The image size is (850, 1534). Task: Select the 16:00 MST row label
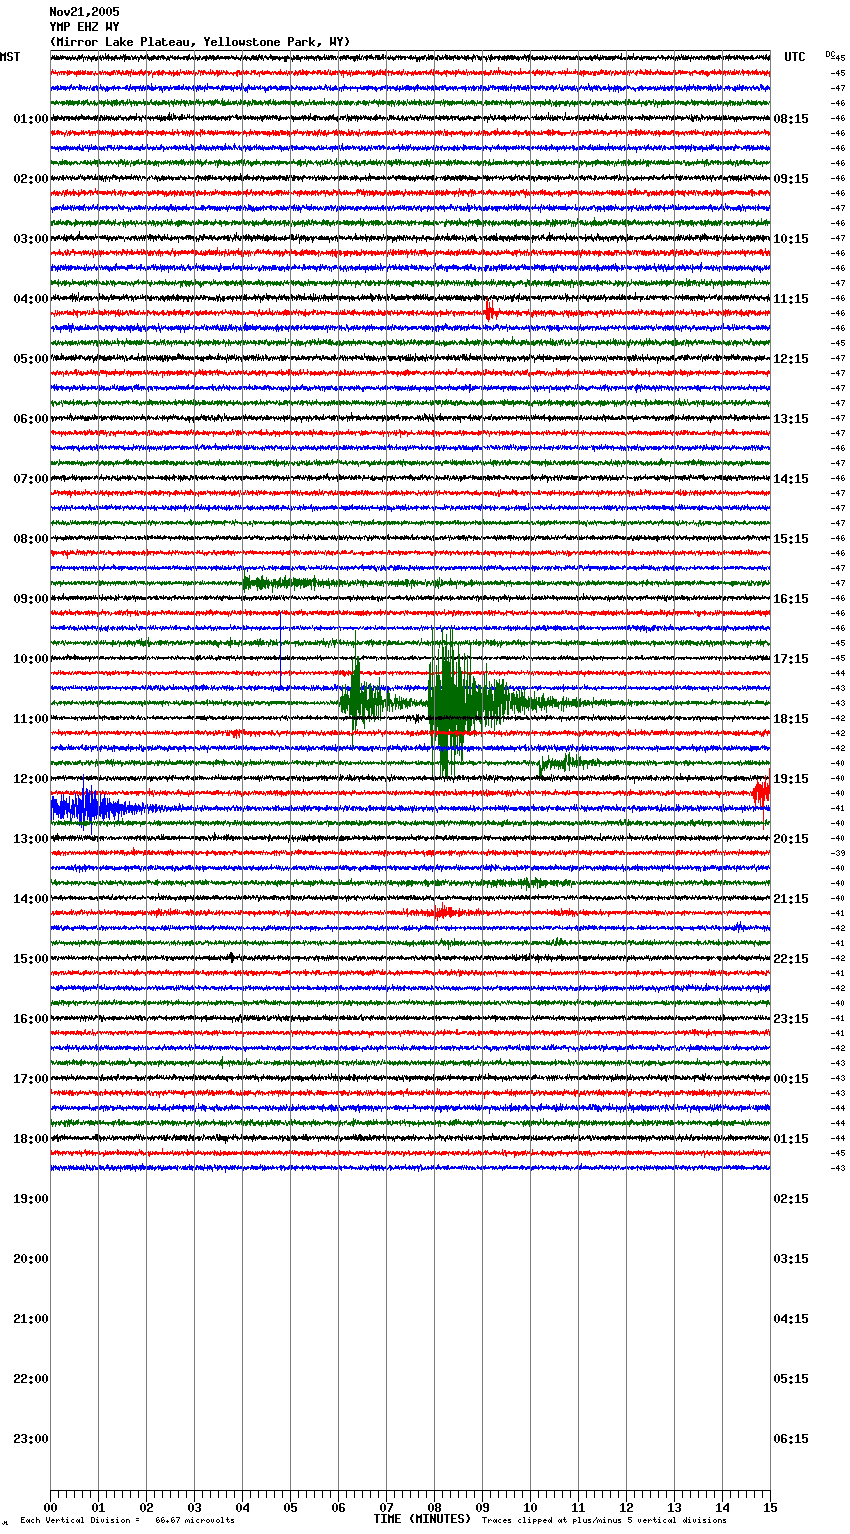pos(31,1019)
